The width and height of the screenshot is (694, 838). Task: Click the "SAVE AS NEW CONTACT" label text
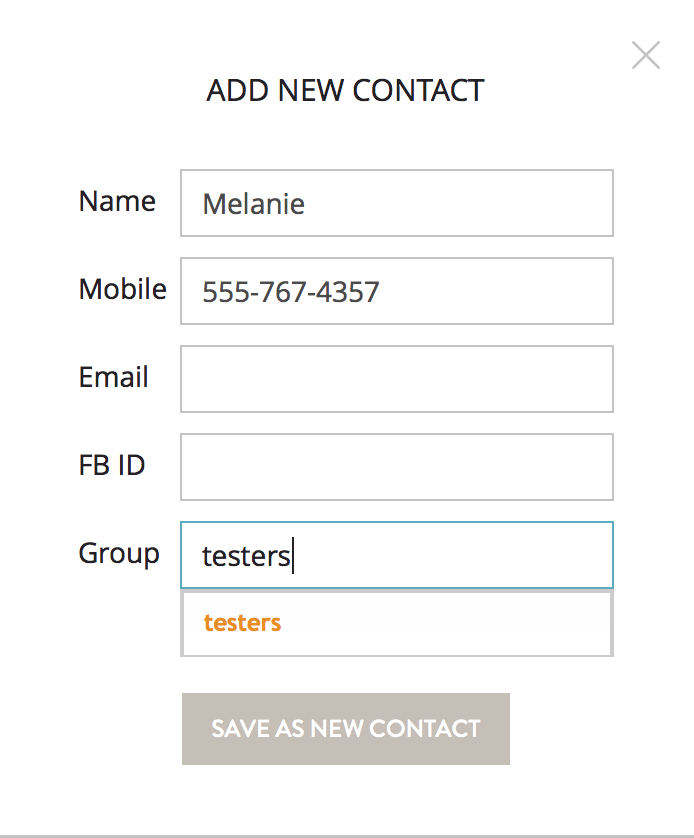(345, 729)
